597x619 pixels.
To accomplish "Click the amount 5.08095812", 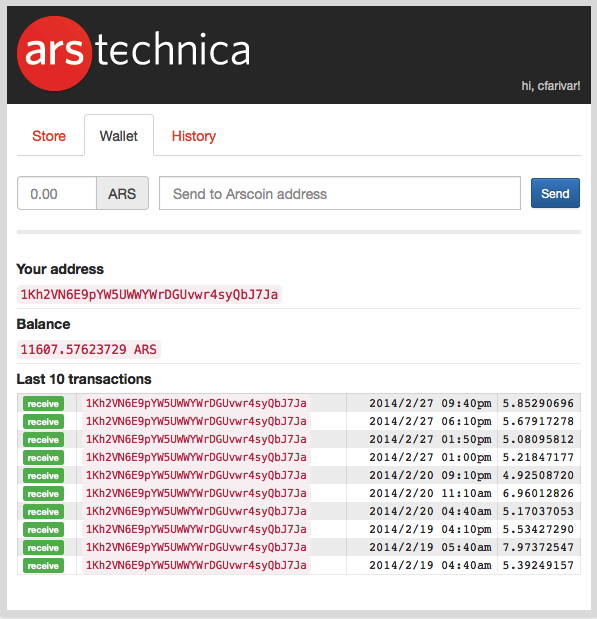I will pyautogui.click(x=538, y=439).
